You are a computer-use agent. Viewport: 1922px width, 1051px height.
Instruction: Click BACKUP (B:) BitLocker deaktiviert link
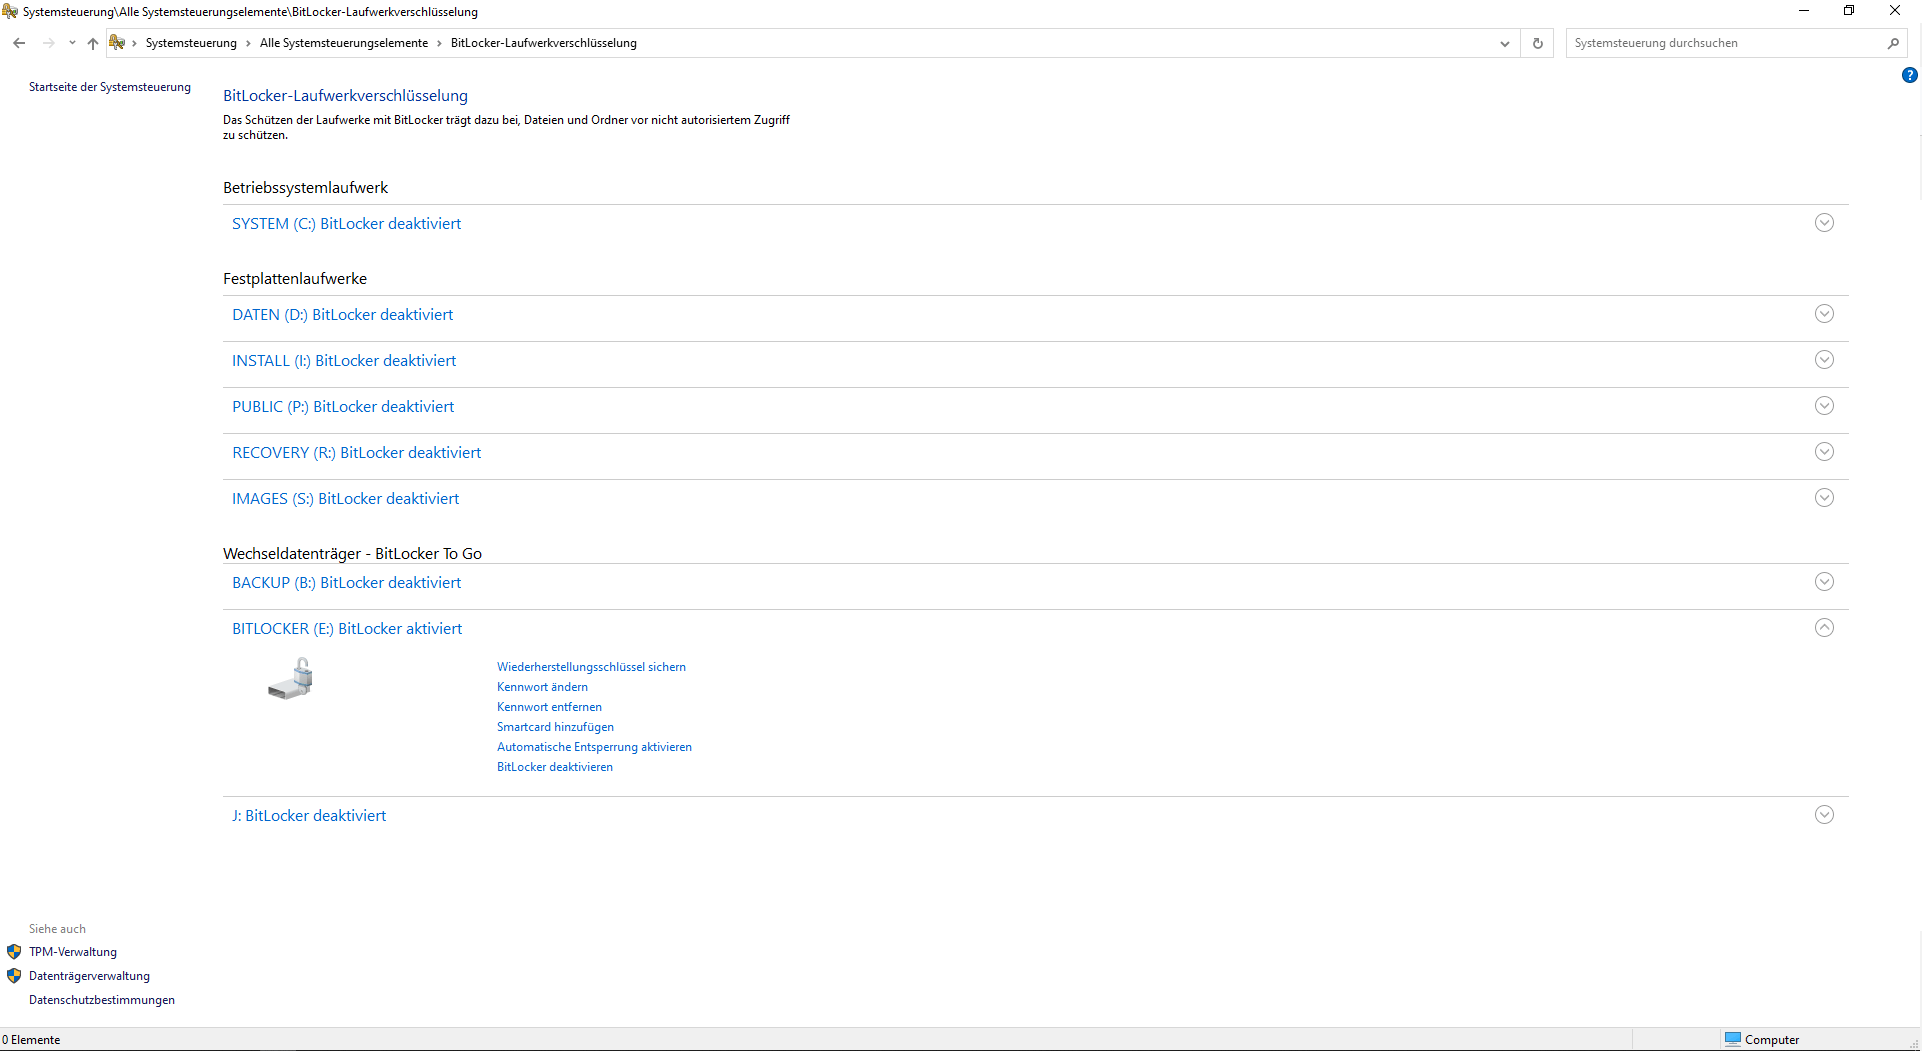347,583
